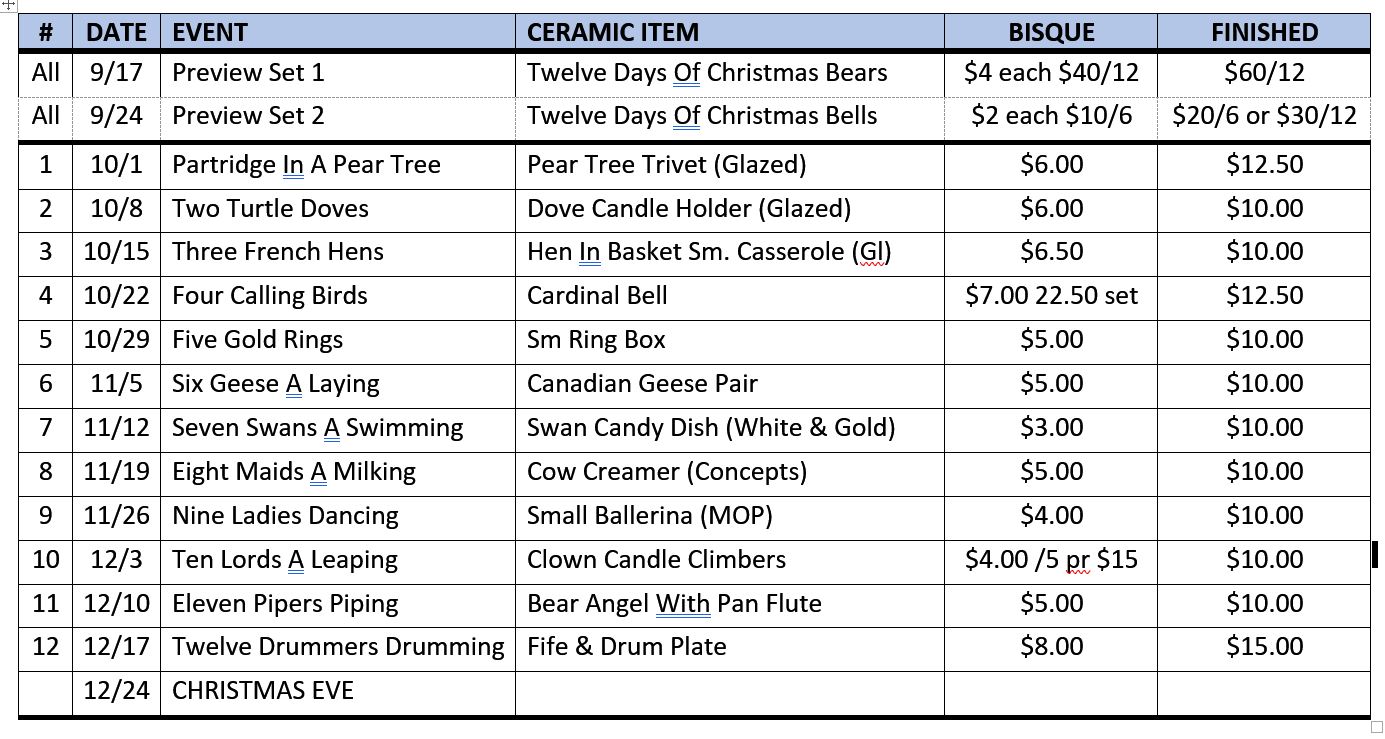
Task: Click the CERAMIC ITEM column header
Action: tap(612, 32)
